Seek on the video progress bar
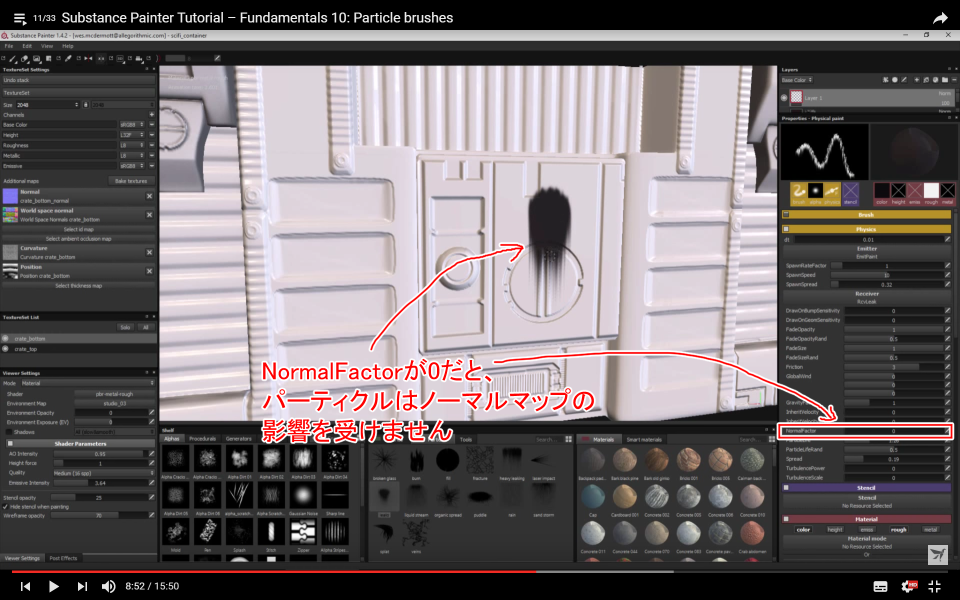Image resolution: width=960 pixels, height=600 pixels. coord(480,572)
